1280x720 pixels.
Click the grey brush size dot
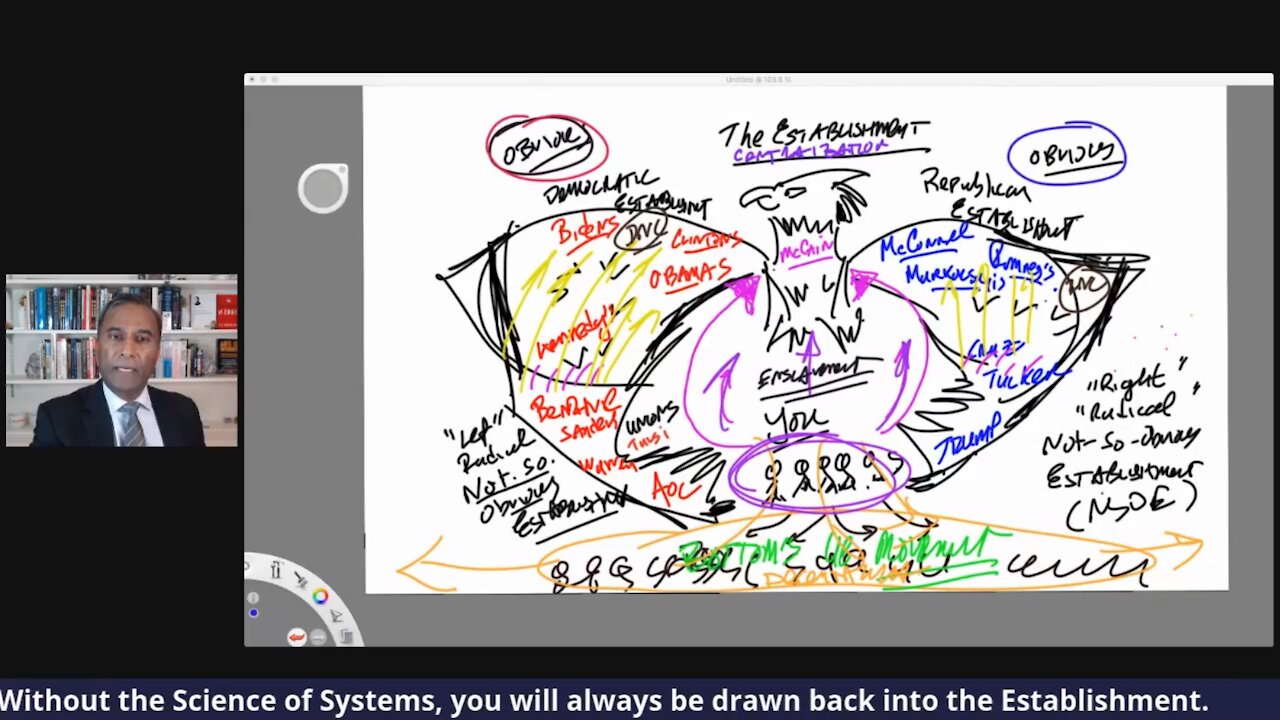[x=253, y=598]
